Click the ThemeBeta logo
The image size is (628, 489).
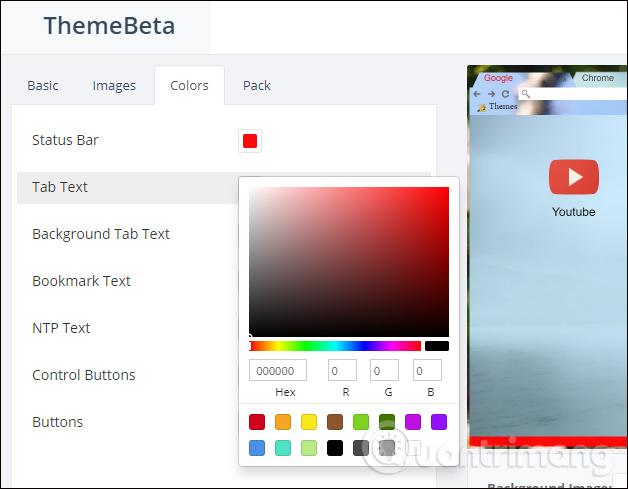pos(109,26)
